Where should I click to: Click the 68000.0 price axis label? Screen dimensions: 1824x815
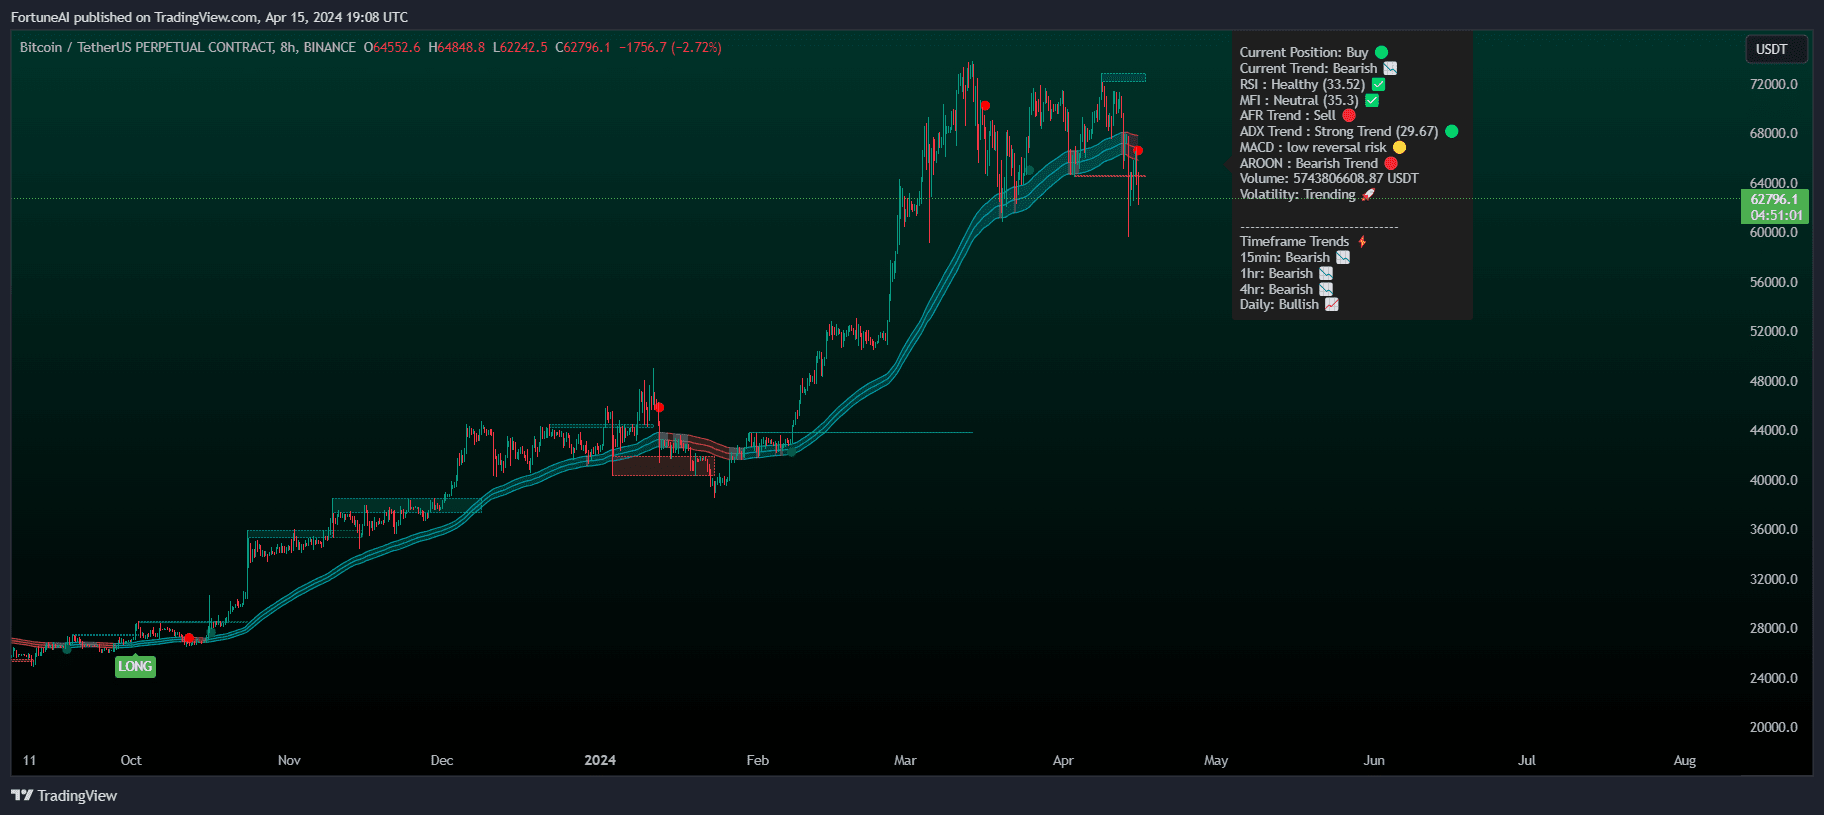click(x=1774, y=133)
